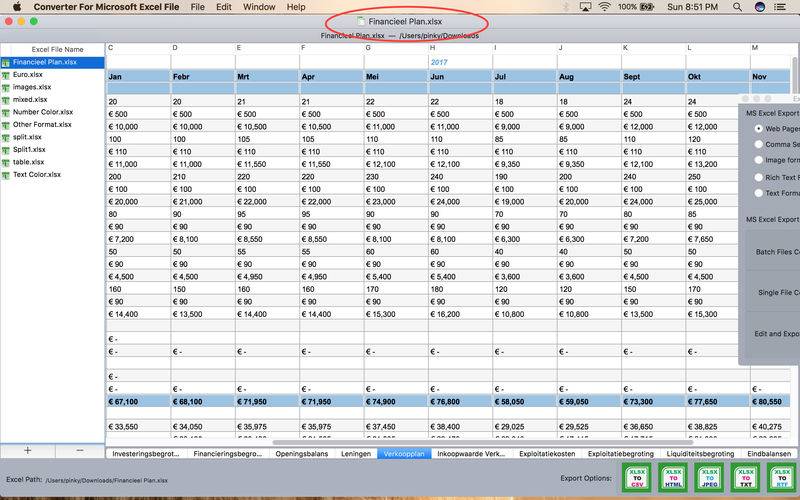800x500 pixels.
Task: Click the Edit and Export button
Action: click(x=772, y=334)
